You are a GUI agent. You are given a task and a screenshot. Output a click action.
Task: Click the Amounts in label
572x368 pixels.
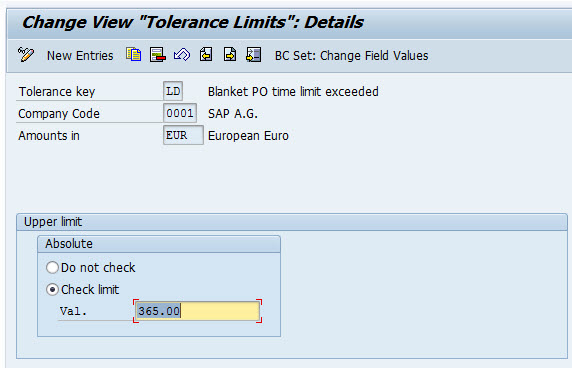point(49,136)
